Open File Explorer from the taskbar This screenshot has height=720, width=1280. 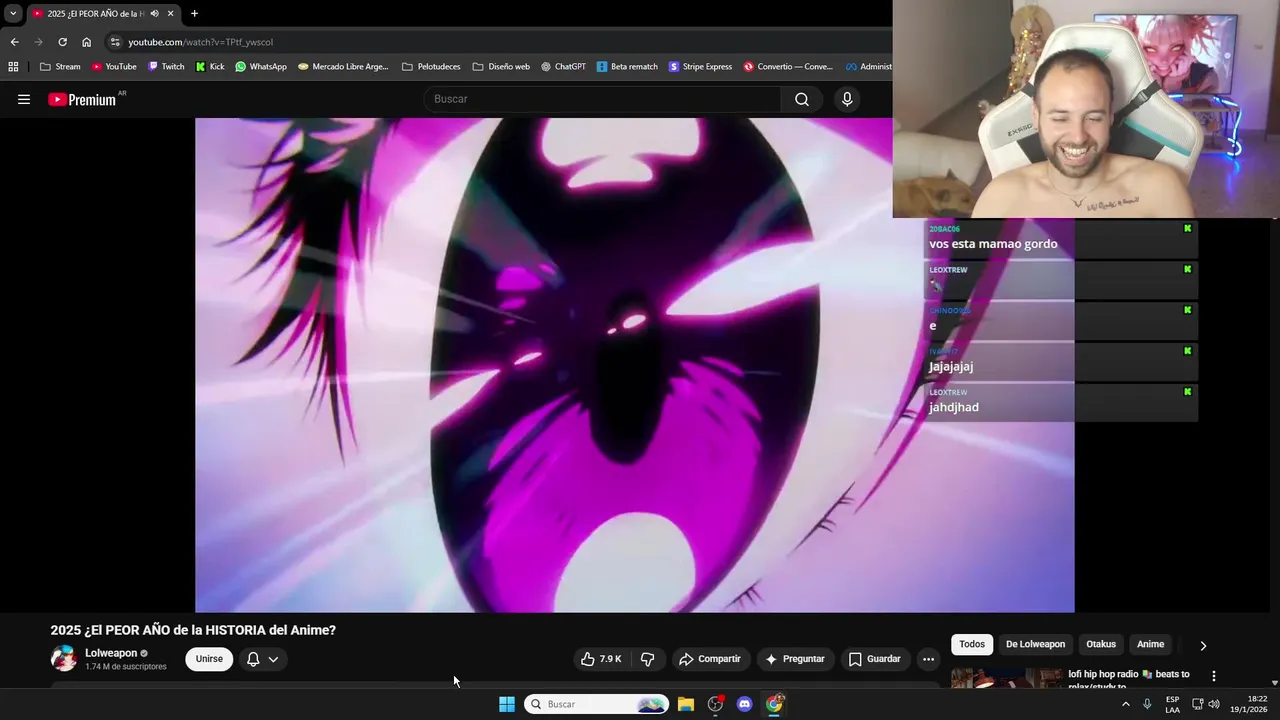click(x=686, y=704)
